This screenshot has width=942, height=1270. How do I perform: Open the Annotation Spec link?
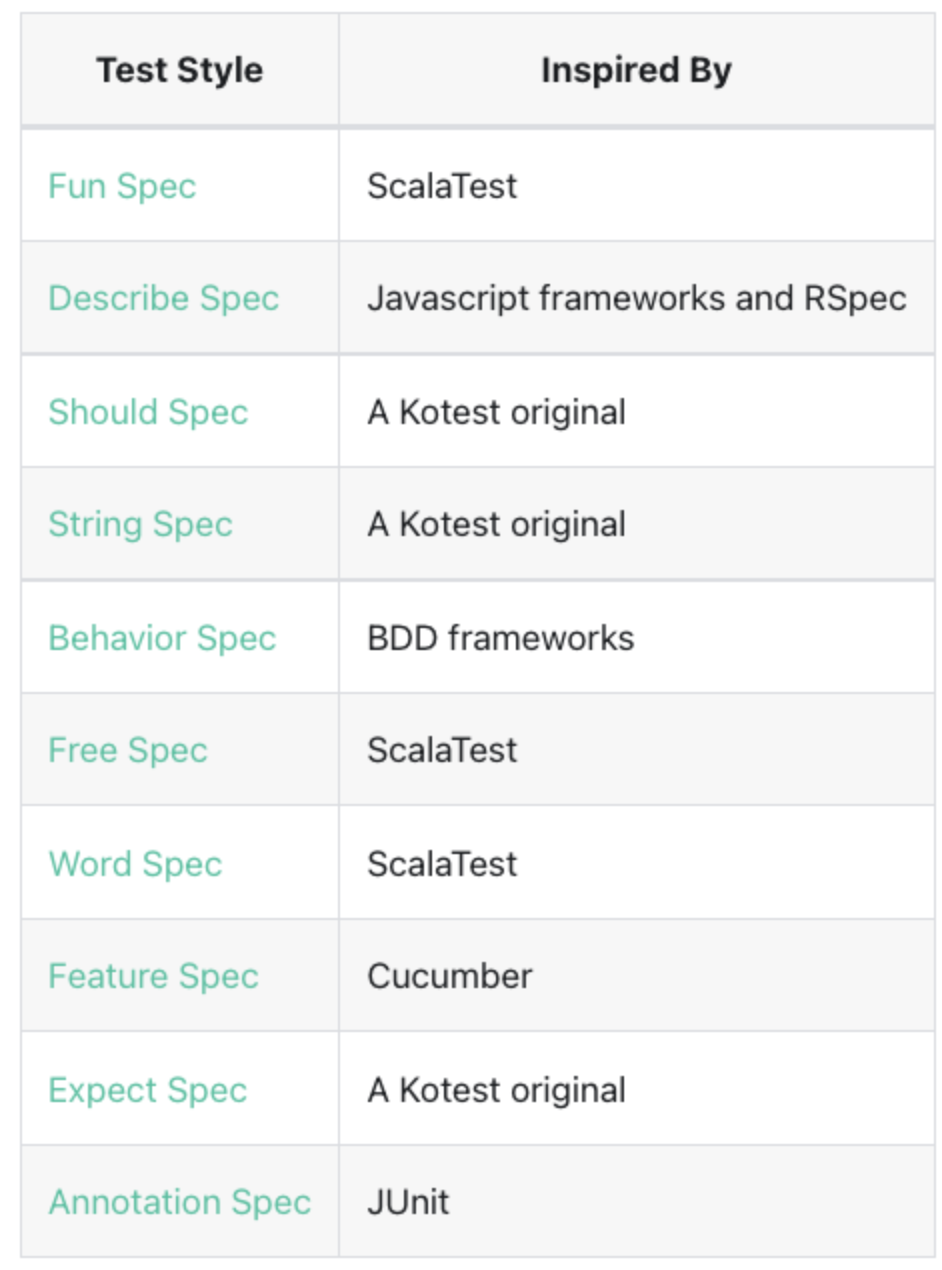(180, 1201)
